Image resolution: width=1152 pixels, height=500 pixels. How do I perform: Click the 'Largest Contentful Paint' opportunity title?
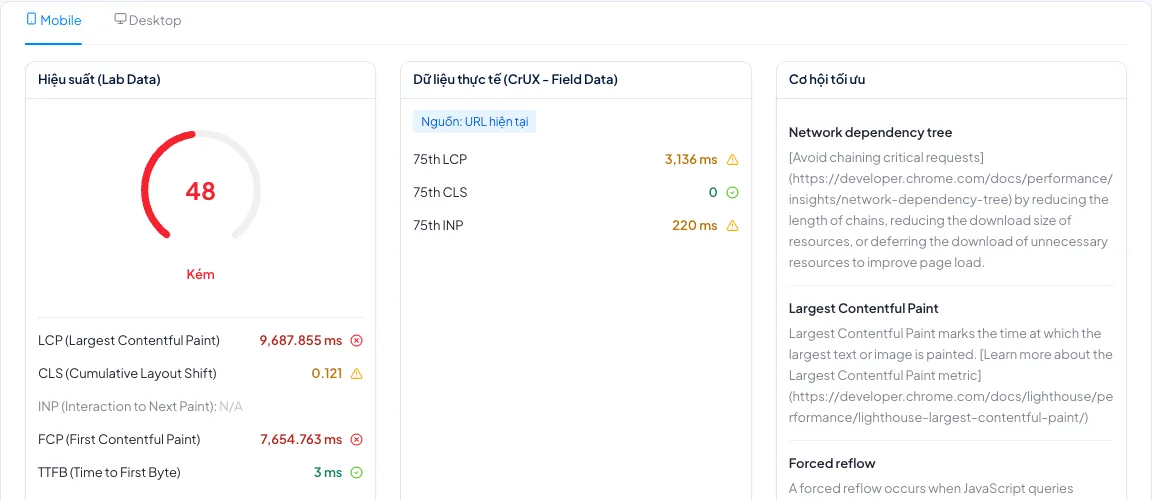point(863,308)
